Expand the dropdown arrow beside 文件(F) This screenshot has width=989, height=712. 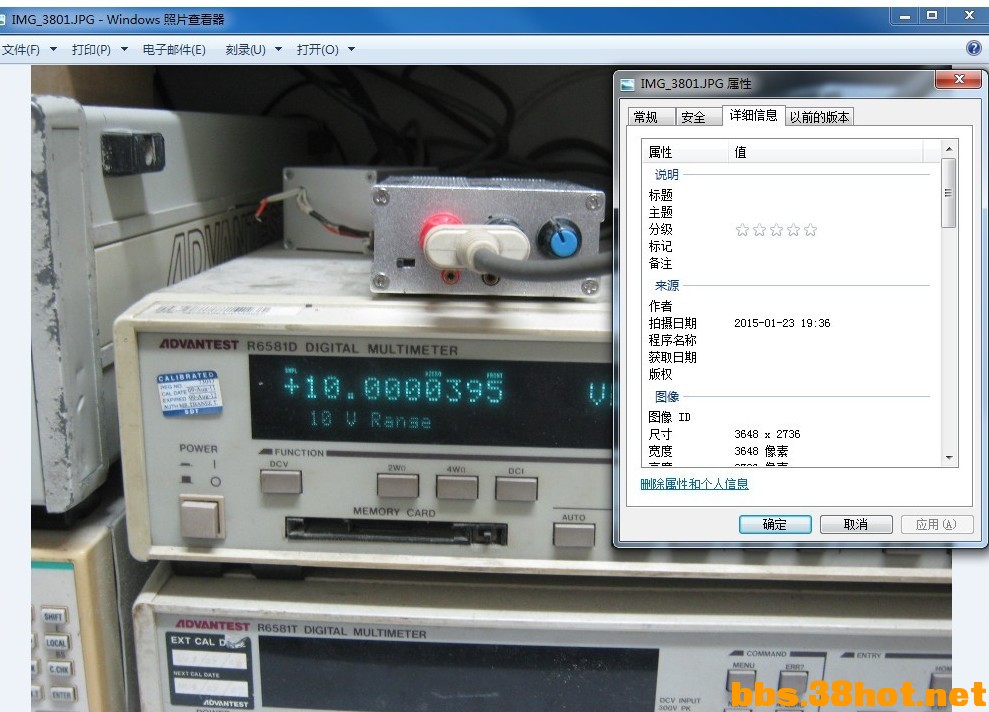[x=53, y=49]
